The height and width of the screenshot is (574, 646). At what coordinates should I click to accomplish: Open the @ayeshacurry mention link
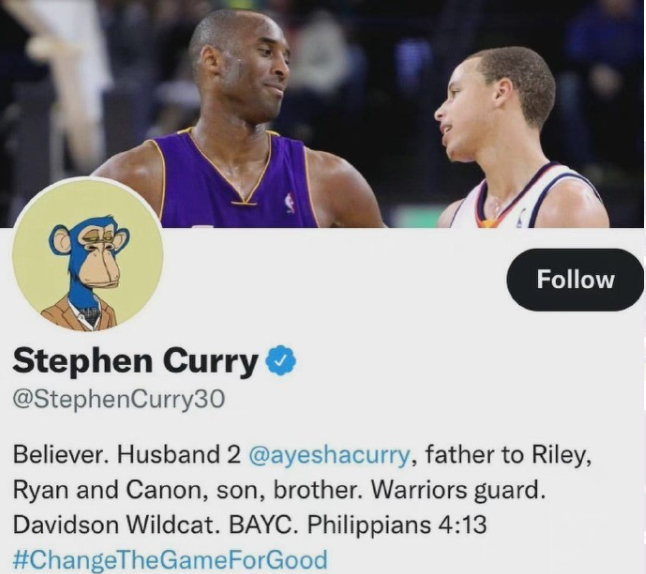pos(330,455)
